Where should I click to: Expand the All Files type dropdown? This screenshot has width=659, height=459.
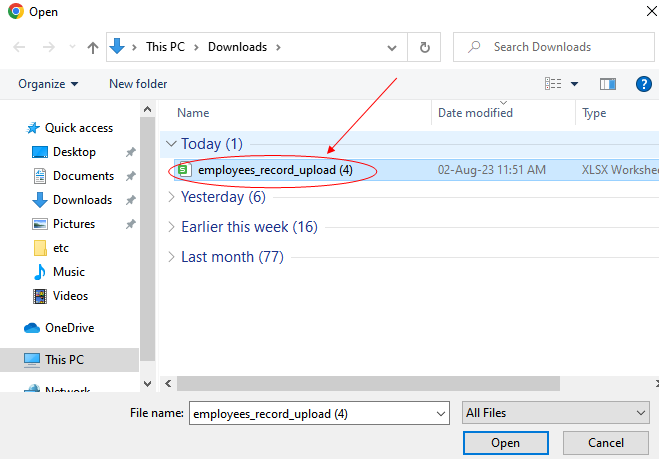point(556,413)
